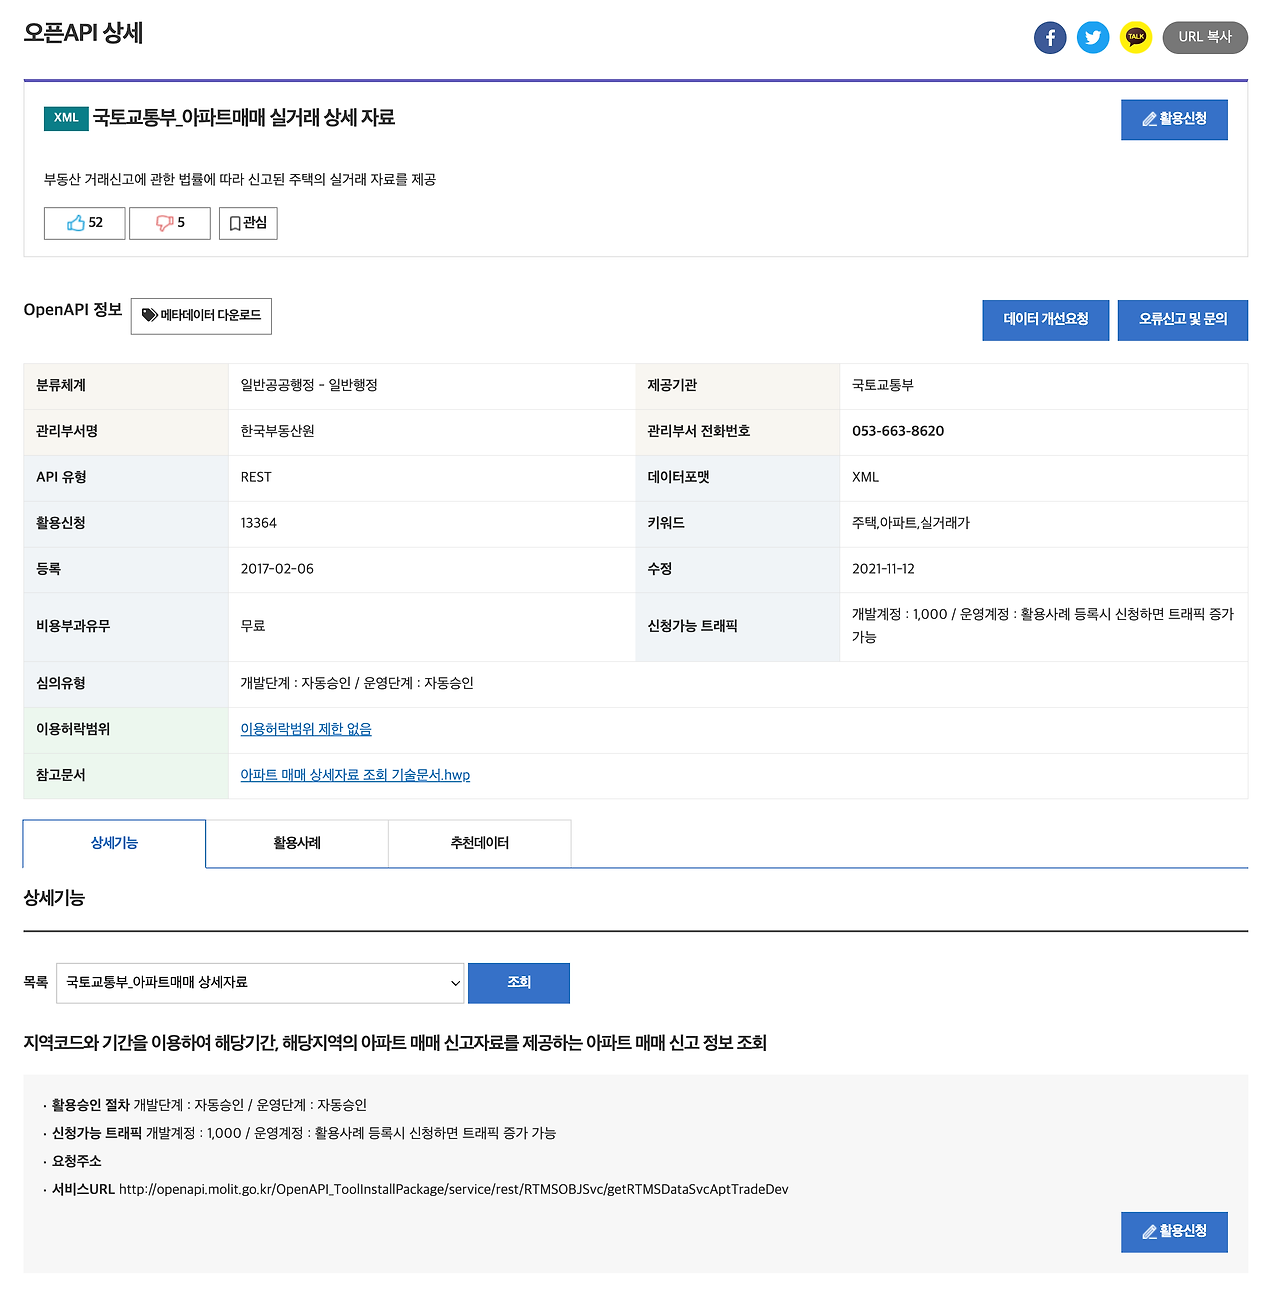Open the 데이터 개선요청 form
1280x1292 pixels.
[1046, 320]
